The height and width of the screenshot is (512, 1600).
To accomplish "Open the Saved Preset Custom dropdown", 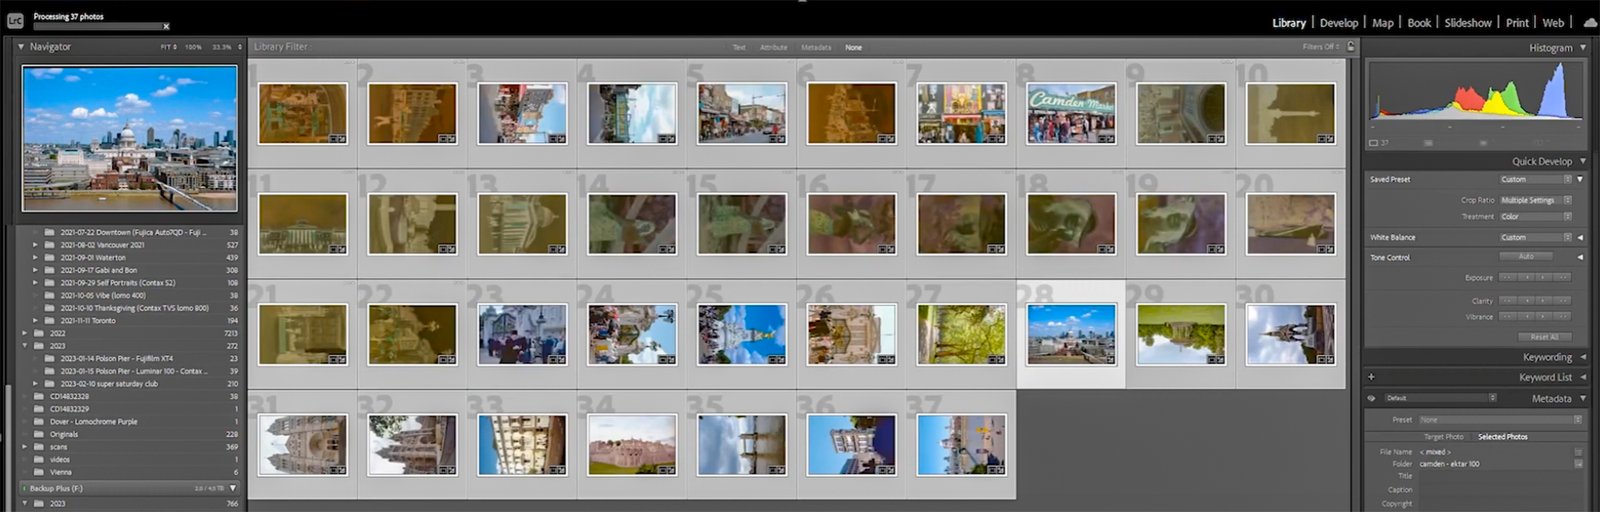I will point(1535,180).
